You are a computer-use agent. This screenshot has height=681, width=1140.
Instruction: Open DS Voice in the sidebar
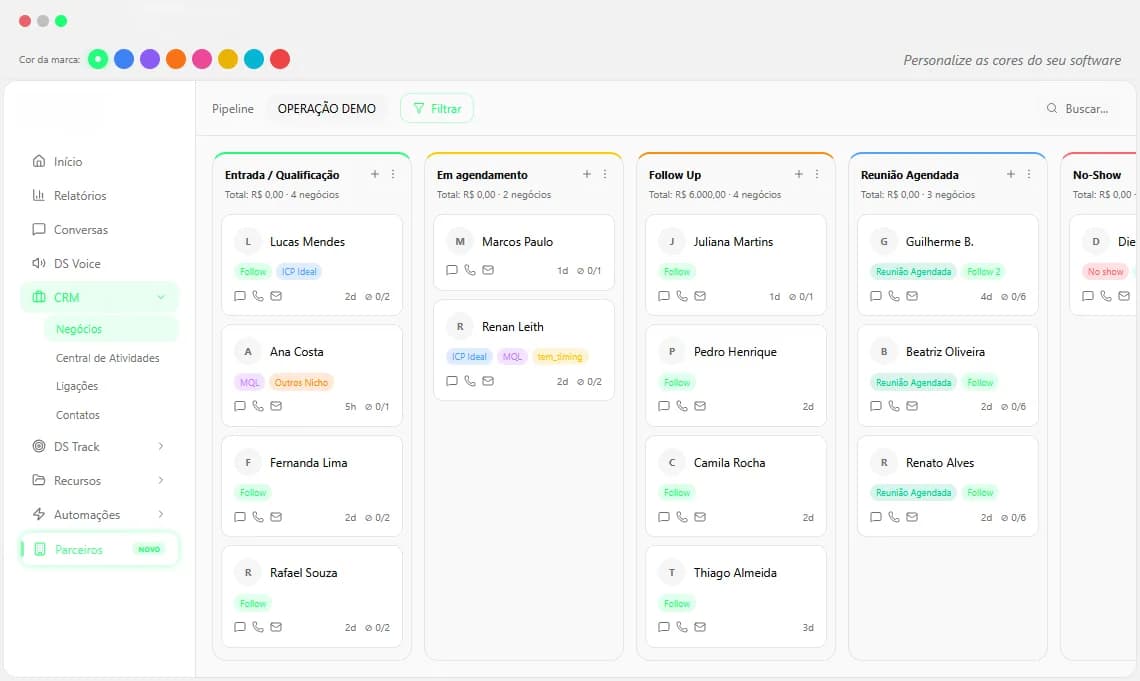coord(99,263)
